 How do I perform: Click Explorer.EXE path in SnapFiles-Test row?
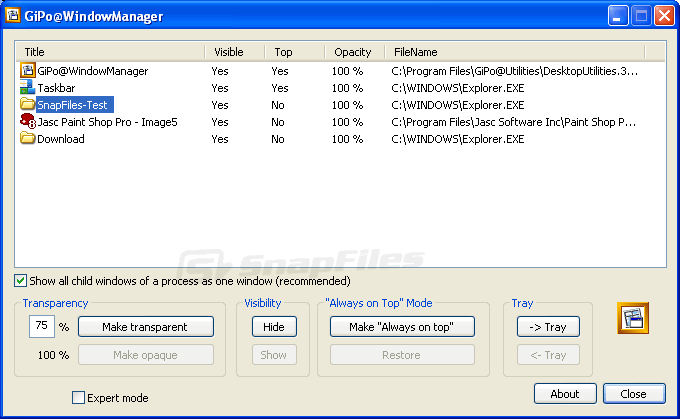point(458,105)
